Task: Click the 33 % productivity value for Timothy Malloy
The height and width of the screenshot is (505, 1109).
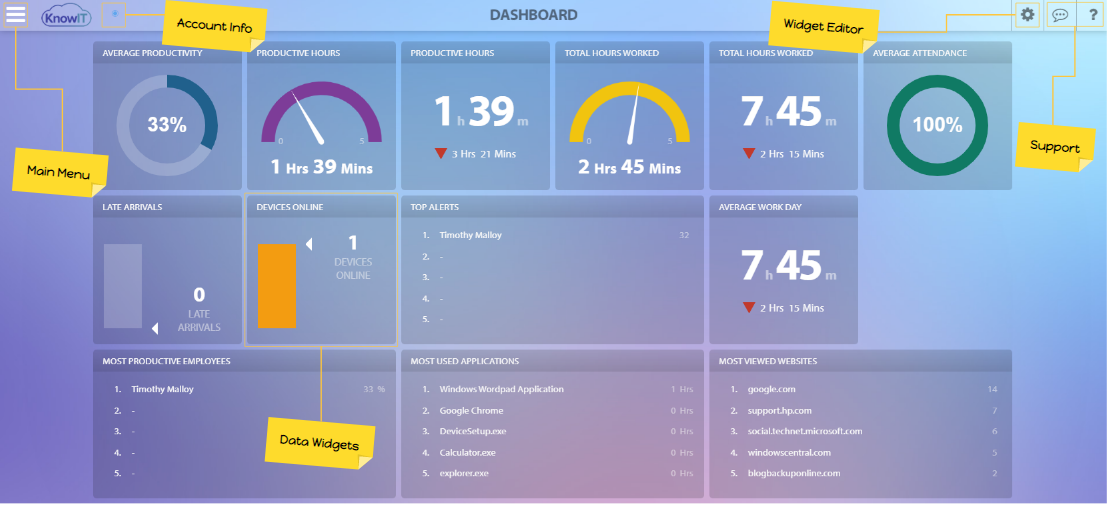Action: pyautogui.click(x=373, y=389)
